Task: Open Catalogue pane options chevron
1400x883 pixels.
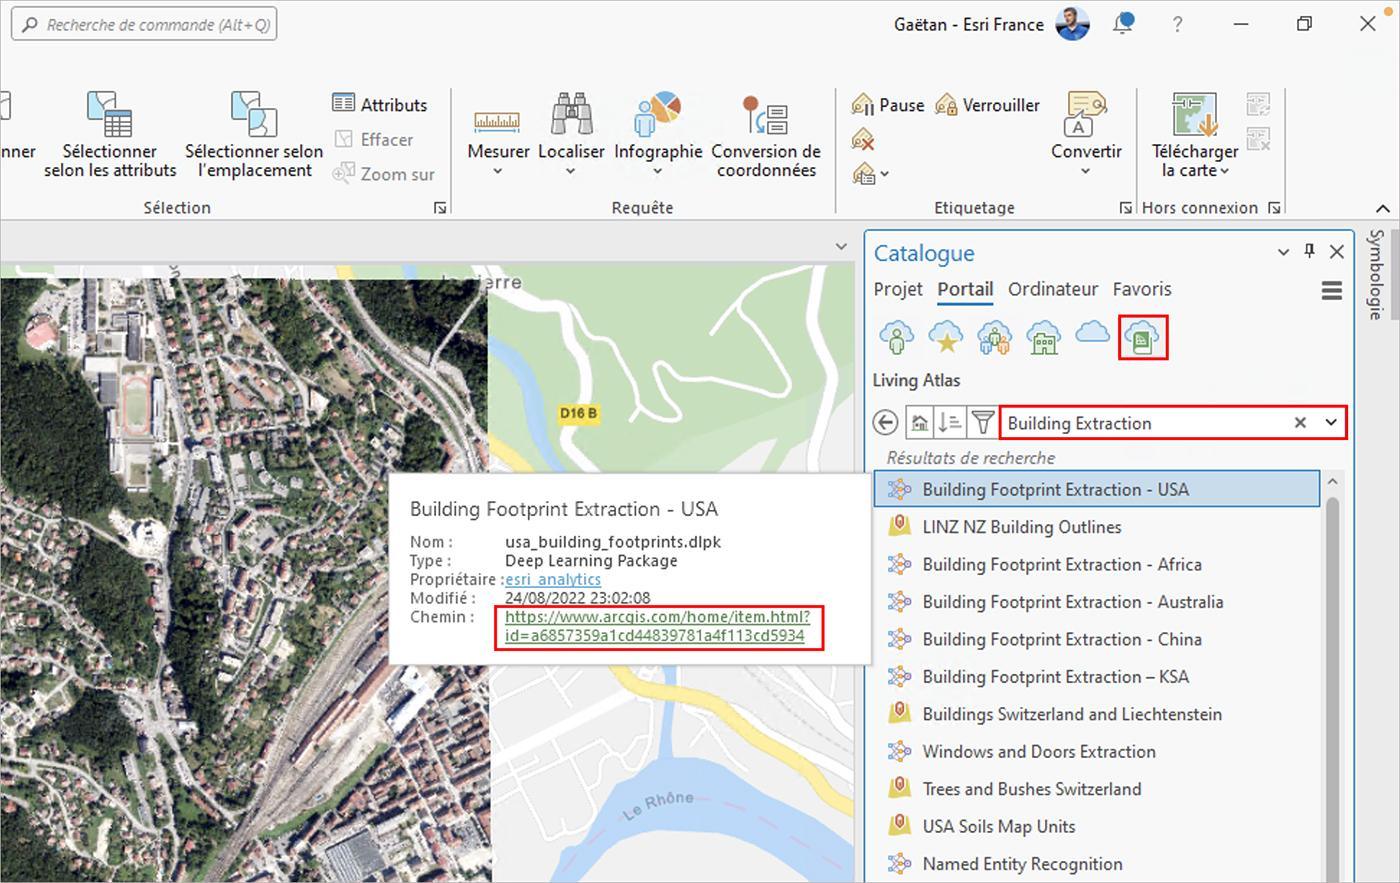Action: click(x=1284, y=252)
